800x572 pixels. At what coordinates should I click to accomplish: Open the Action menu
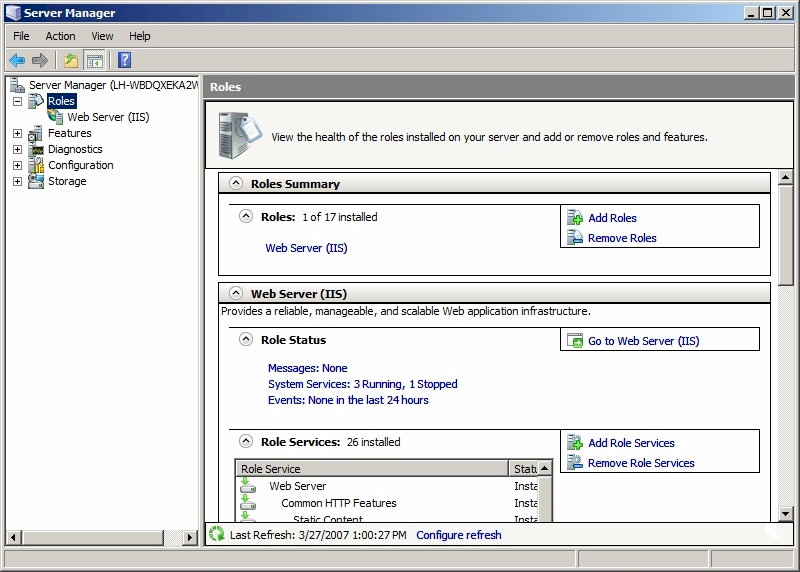point(60,36)
